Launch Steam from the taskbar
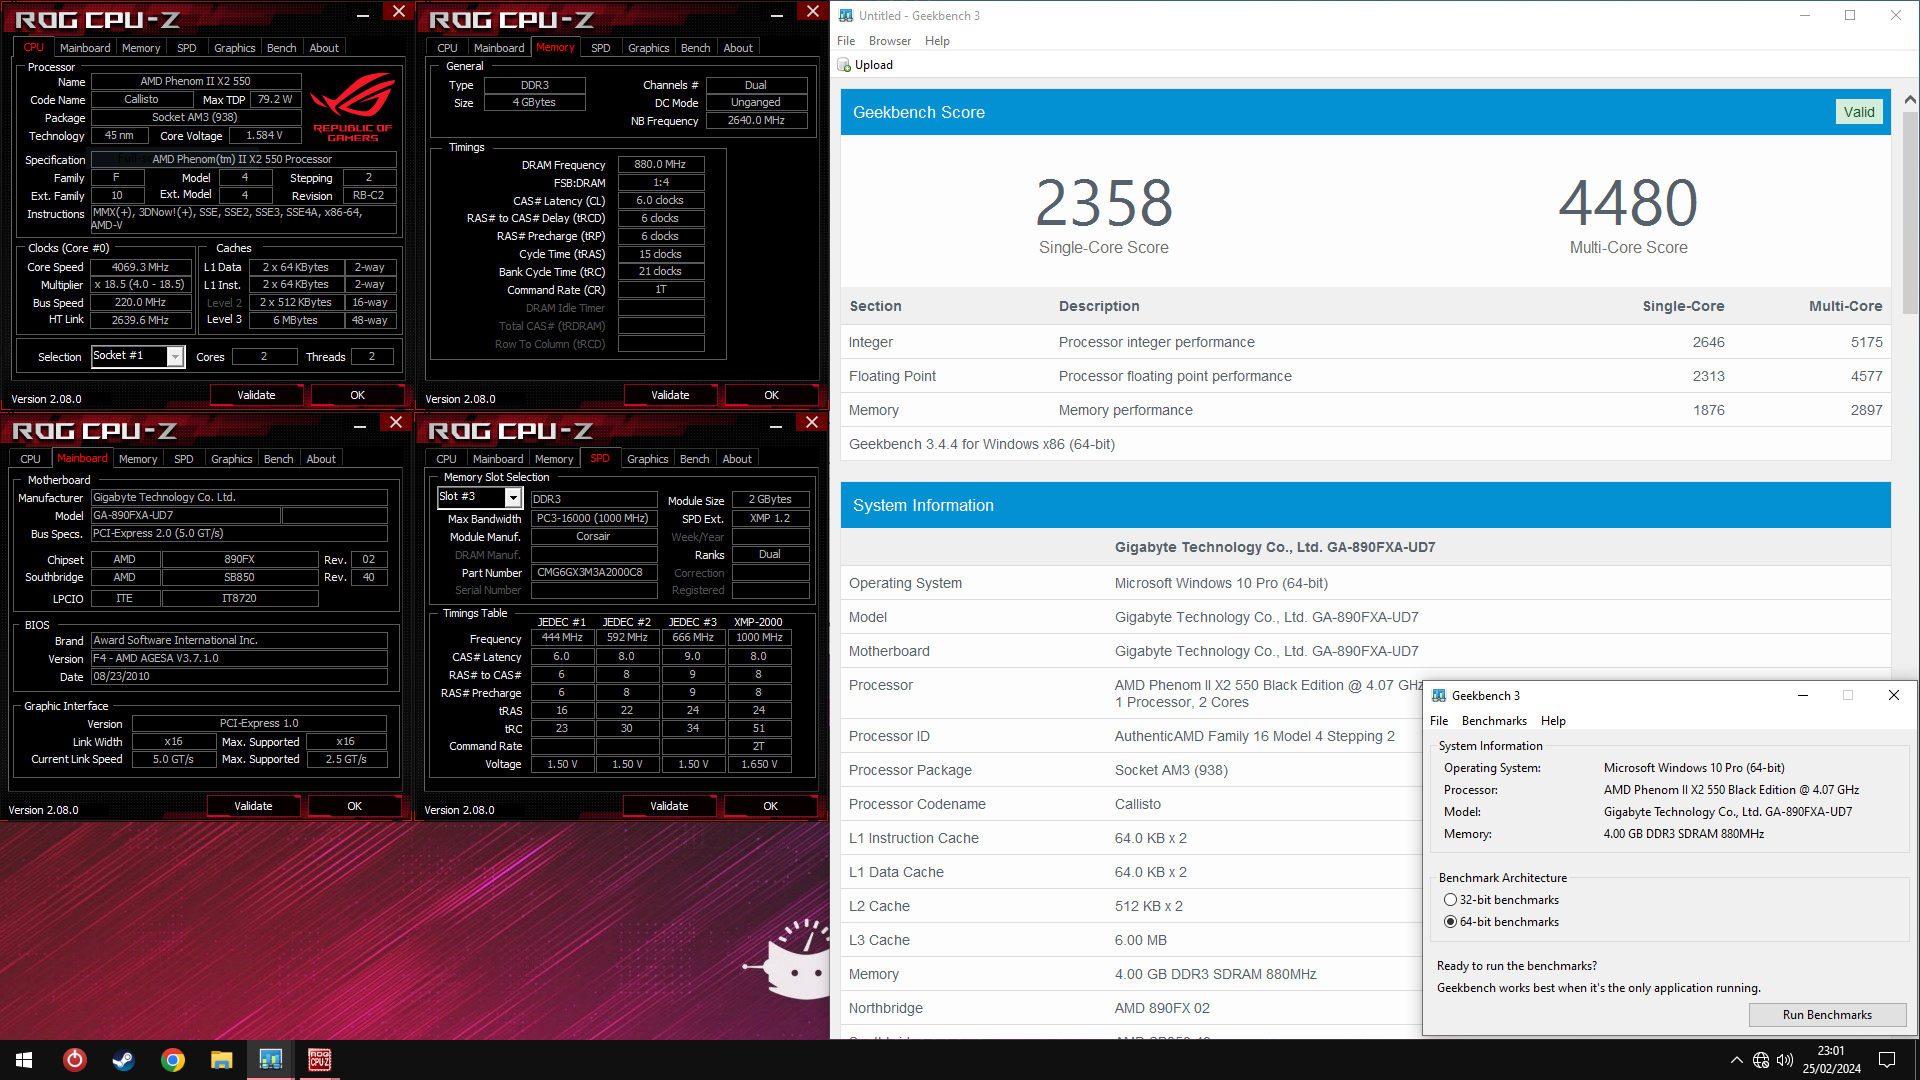 (123, 1060)
